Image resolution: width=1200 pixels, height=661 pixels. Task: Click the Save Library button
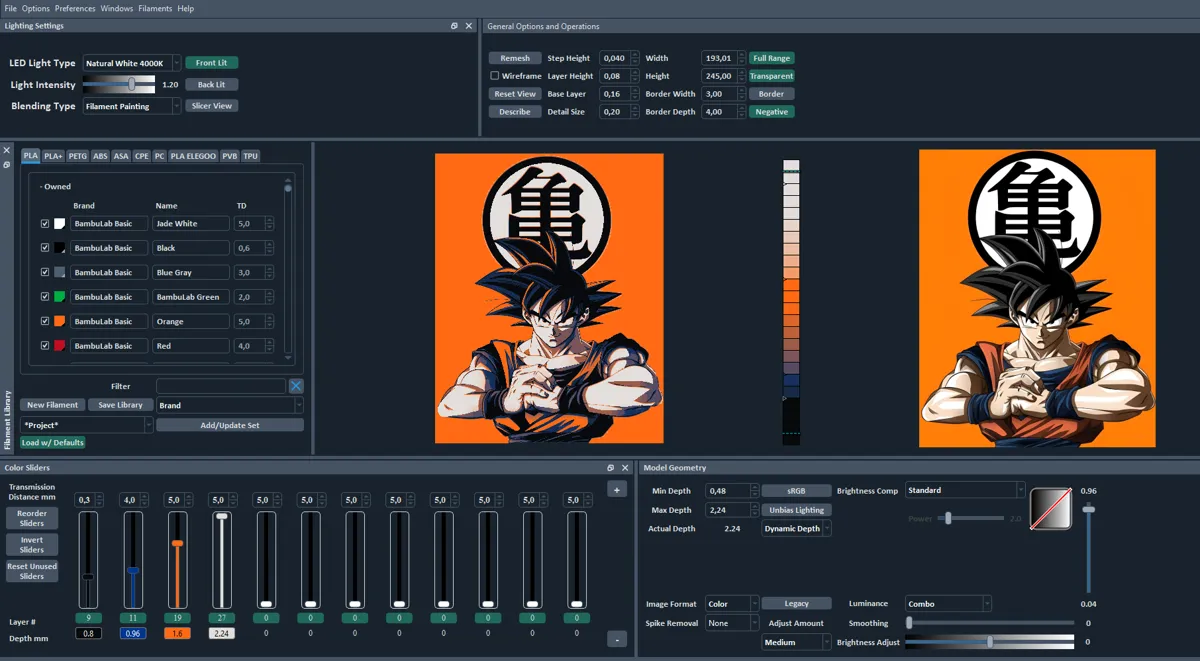click(121, 405)
